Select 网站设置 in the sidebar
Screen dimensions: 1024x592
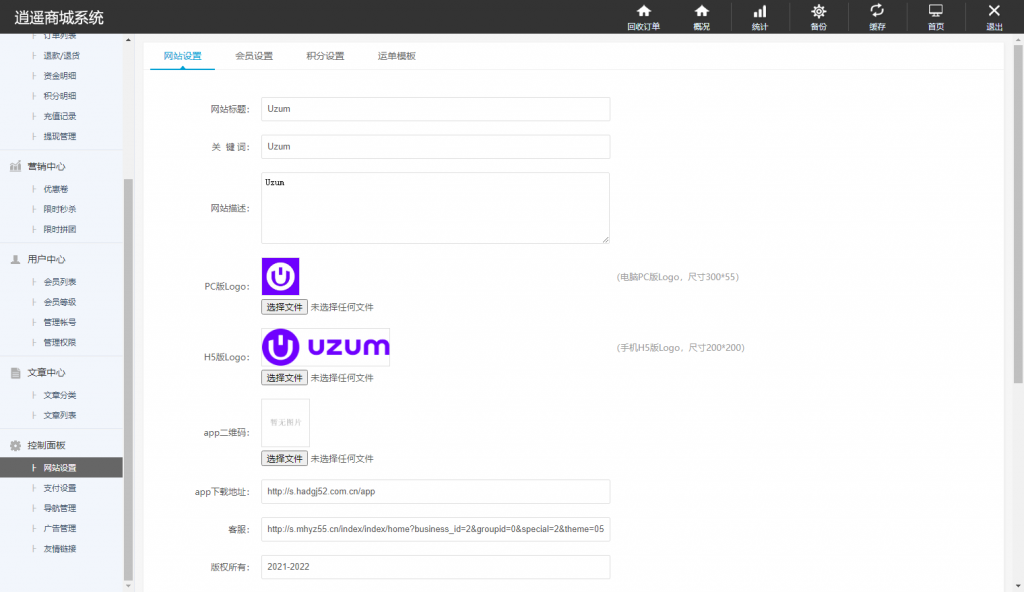[x=61, y=468]
